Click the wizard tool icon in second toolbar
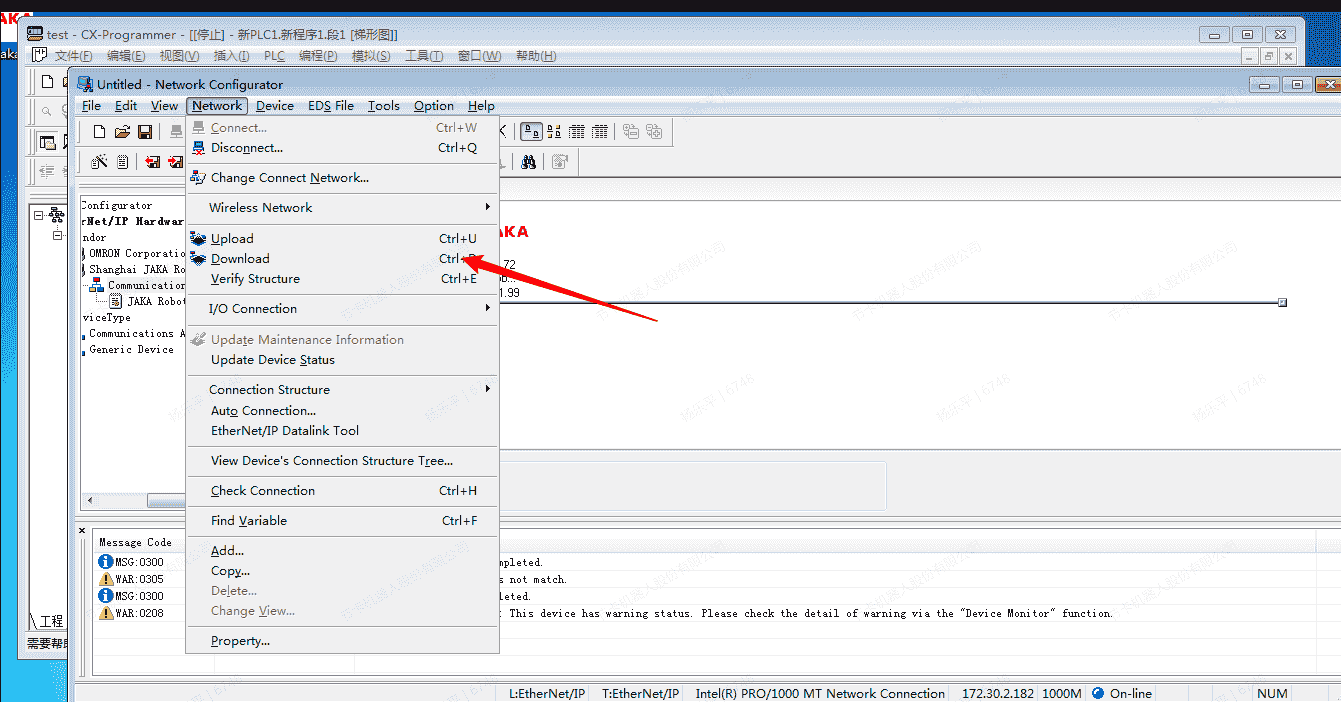 99,162
